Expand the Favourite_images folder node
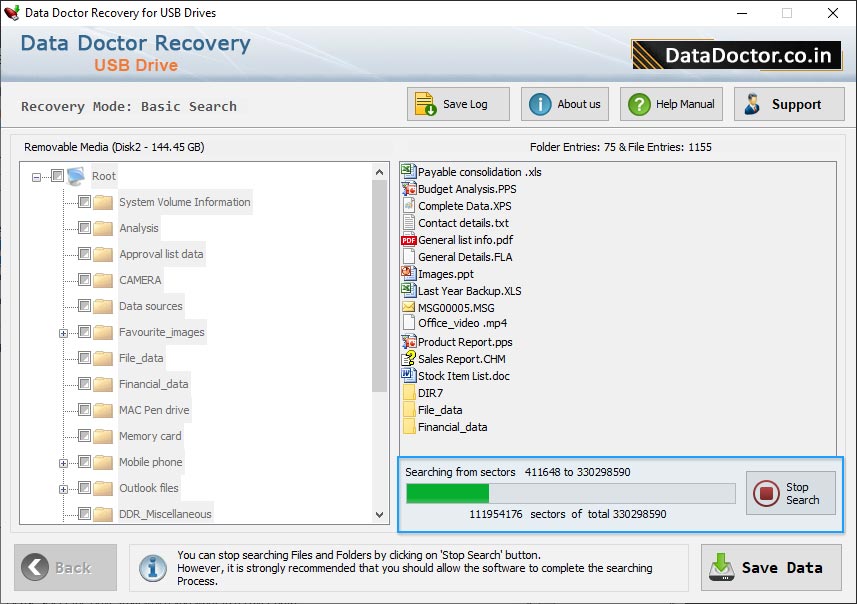 [x=64, y=333]
